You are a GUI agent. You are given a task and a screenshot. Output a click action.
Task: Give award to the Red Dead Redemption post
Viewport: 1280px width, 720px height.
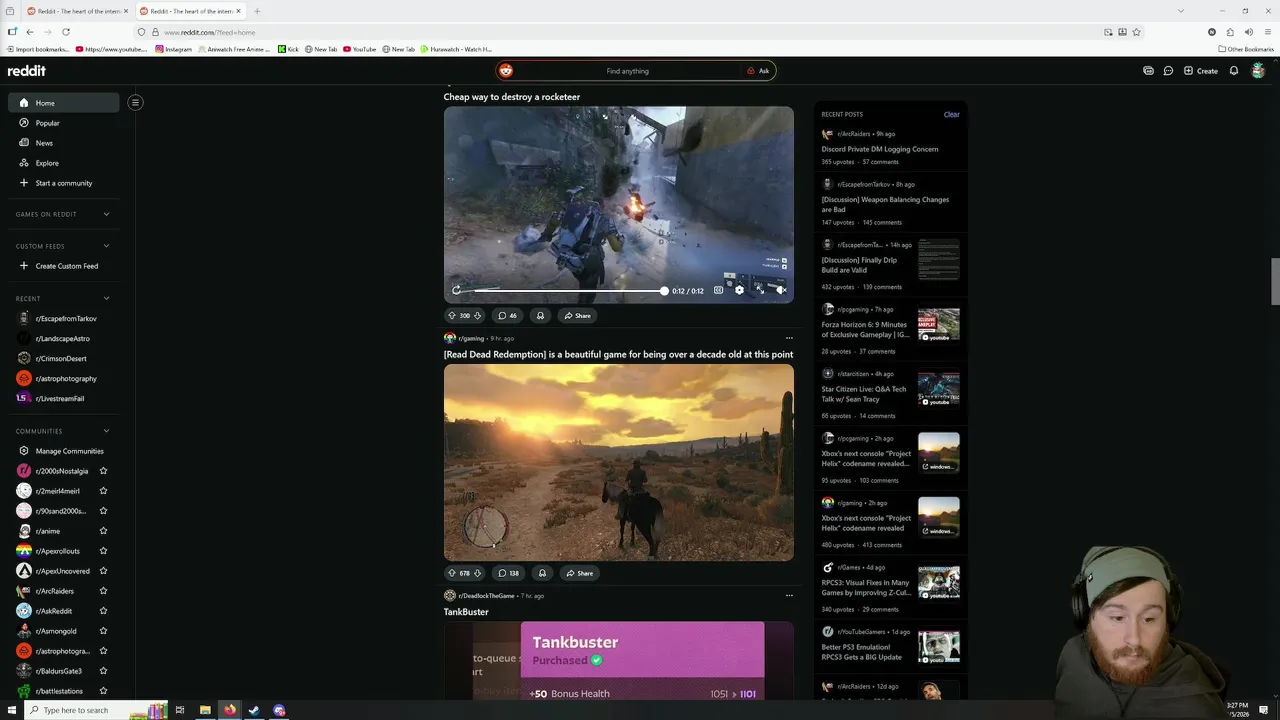pos(542,573)
